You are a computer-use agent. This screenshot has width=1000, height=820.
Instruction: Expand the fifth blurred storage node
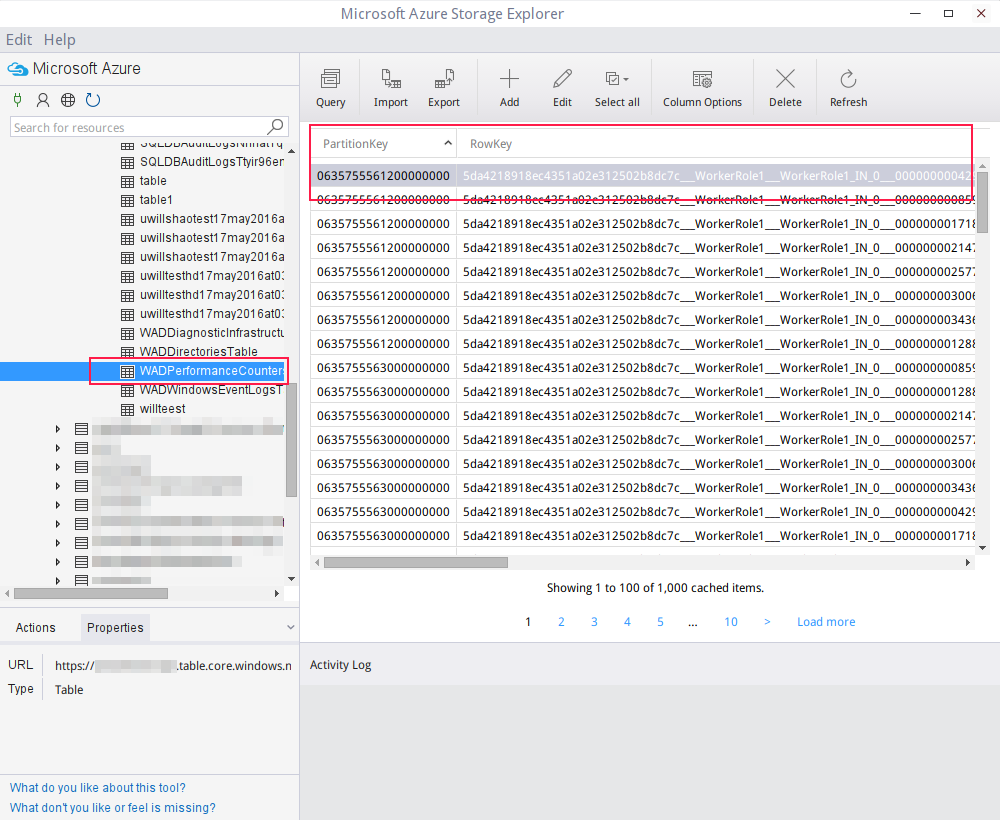(x=57, y=505)
